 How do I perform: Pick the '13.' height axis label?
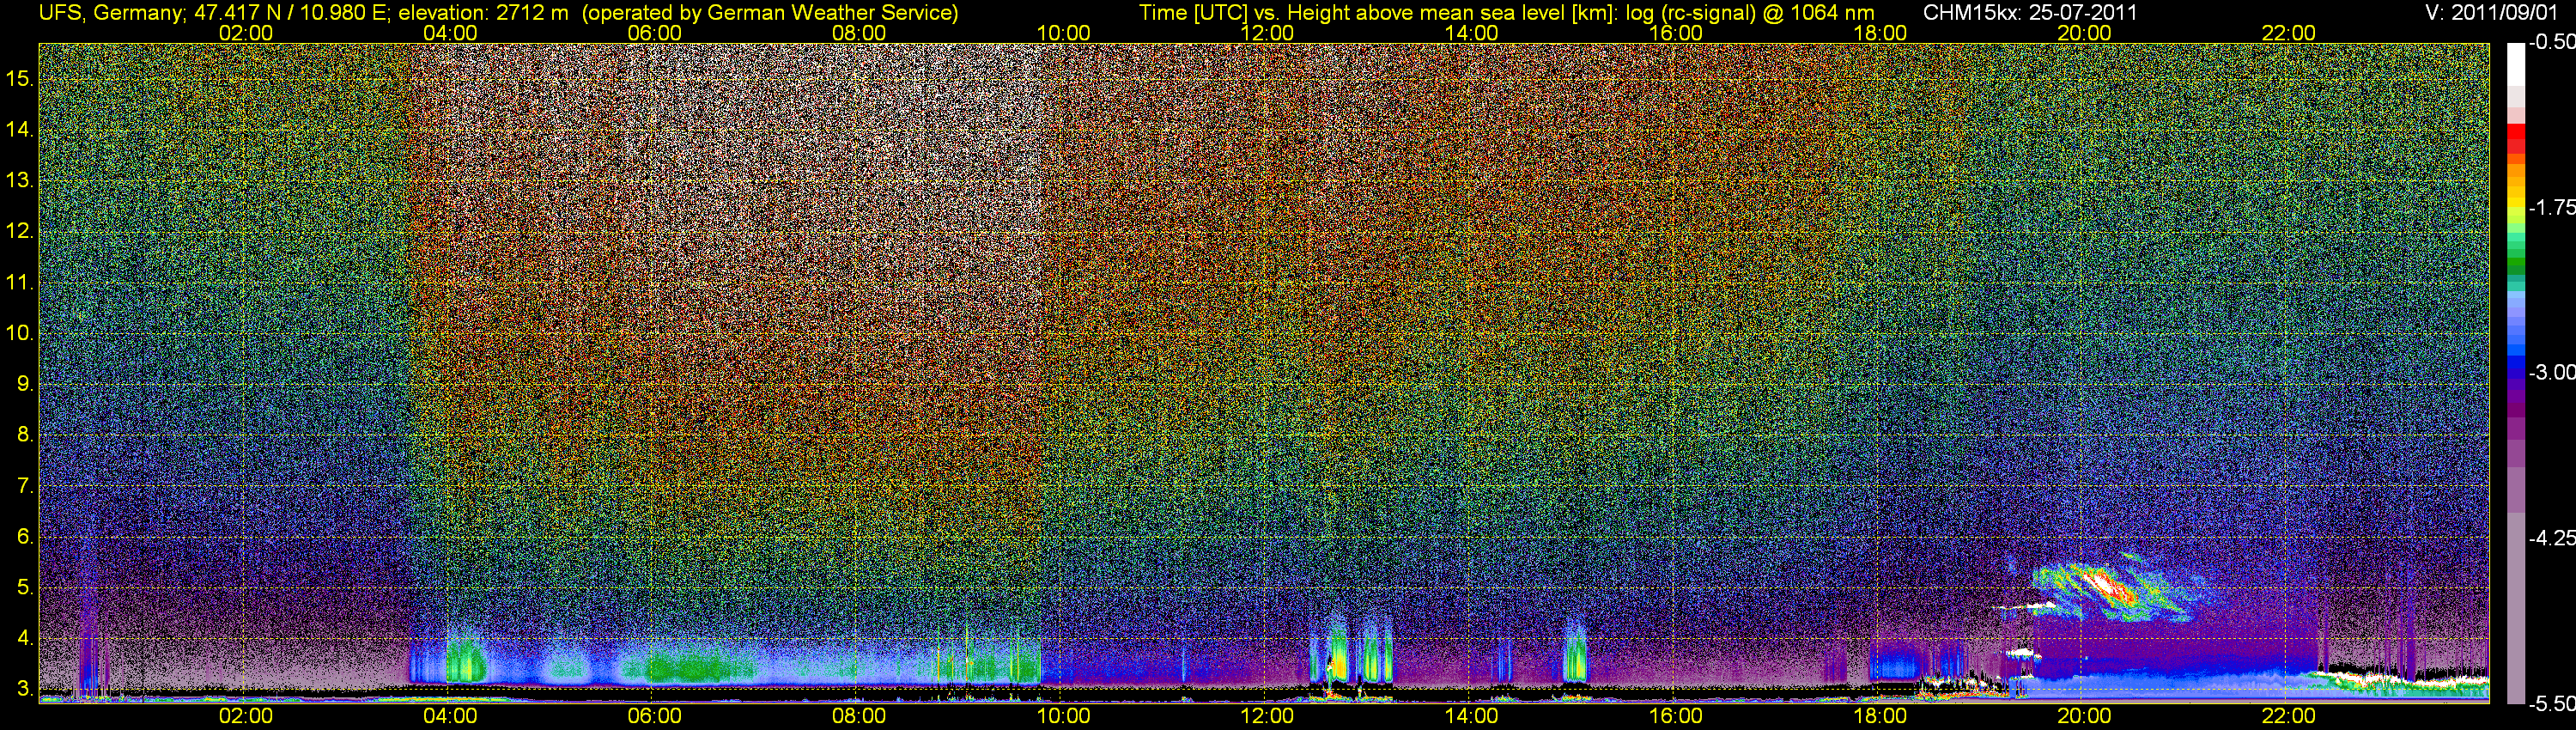click(20, 180)
